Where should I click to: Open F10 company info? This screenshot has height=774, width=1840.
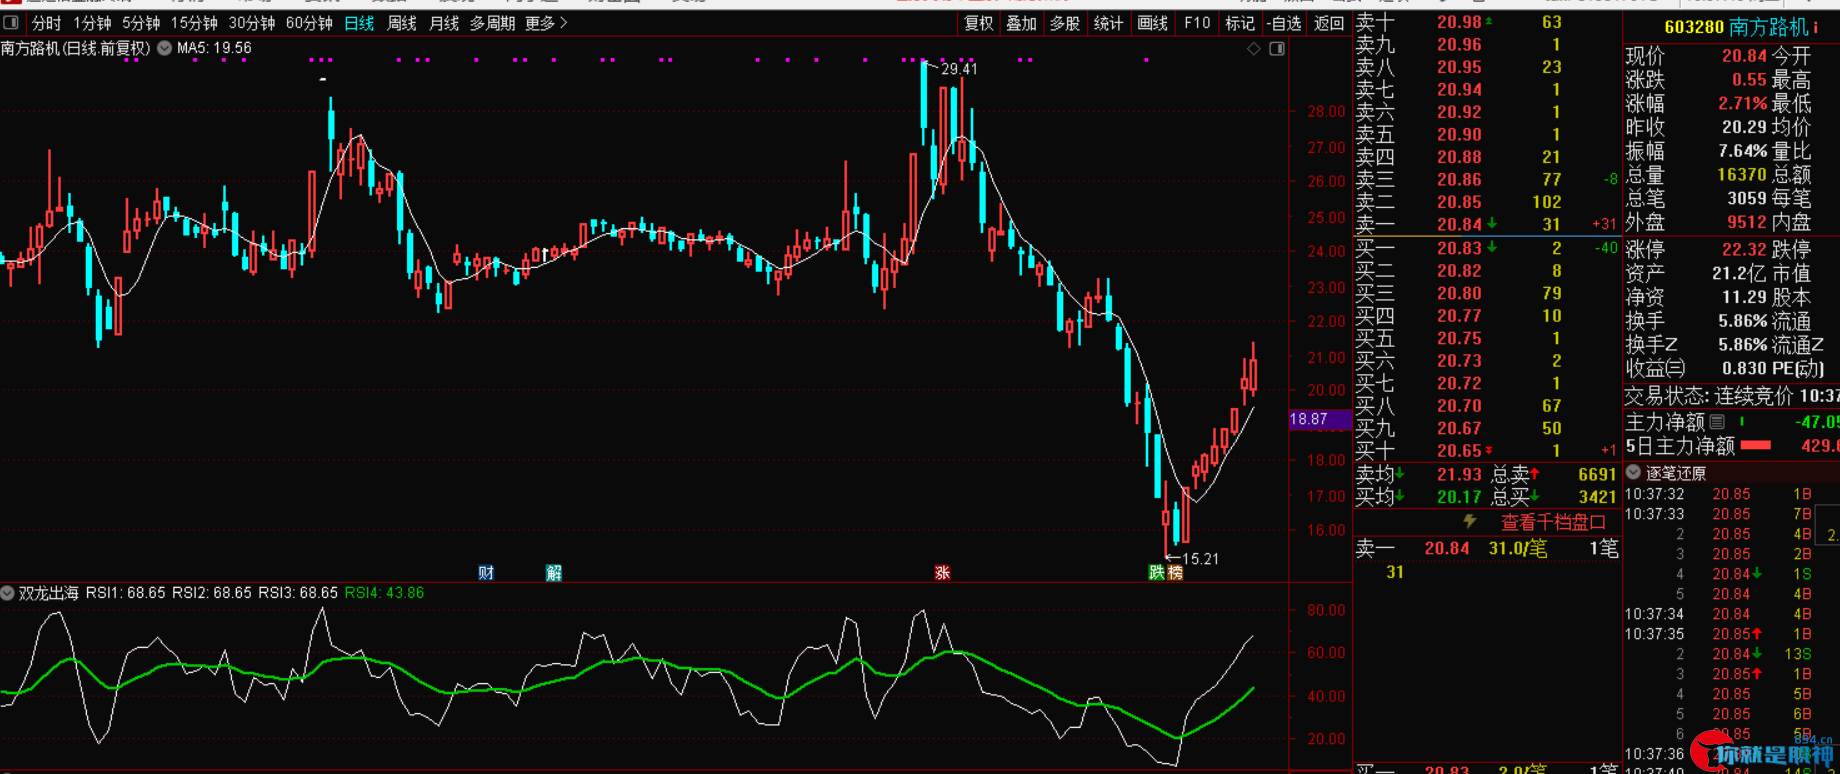(x=1196, y=23)
